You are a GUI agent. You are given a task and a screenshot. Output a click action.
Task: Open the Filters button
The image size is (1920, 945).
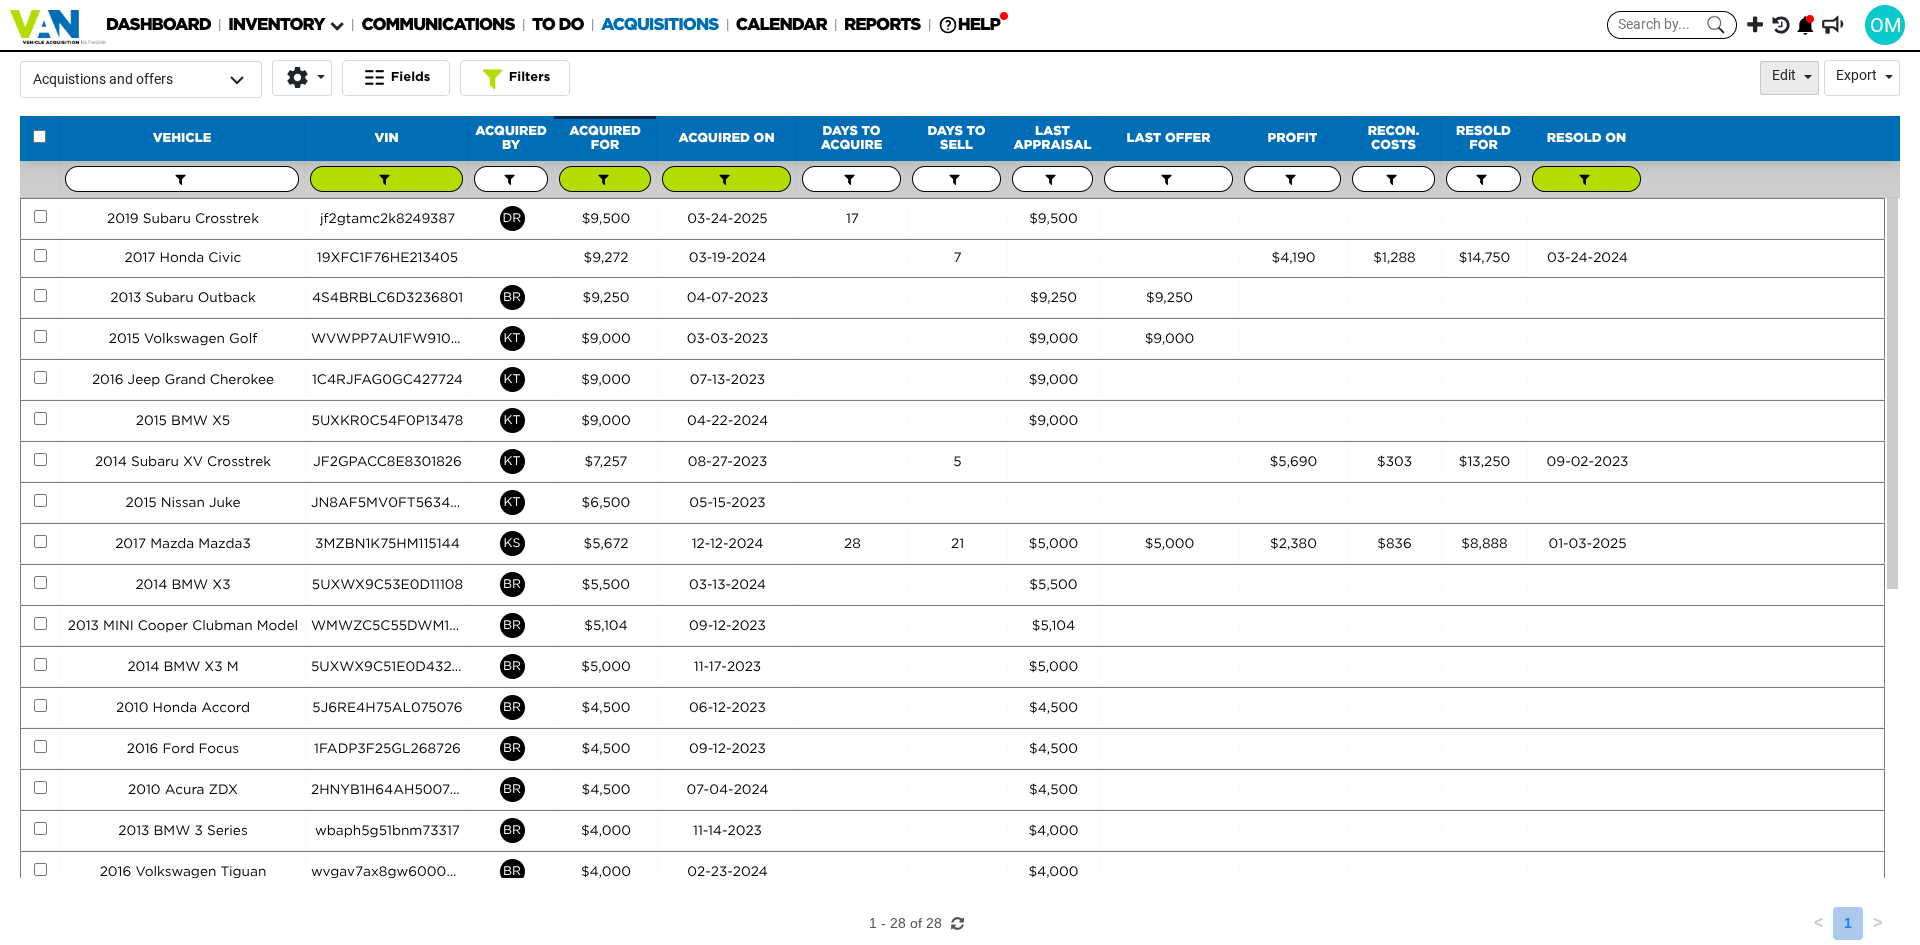click(515, 77)
